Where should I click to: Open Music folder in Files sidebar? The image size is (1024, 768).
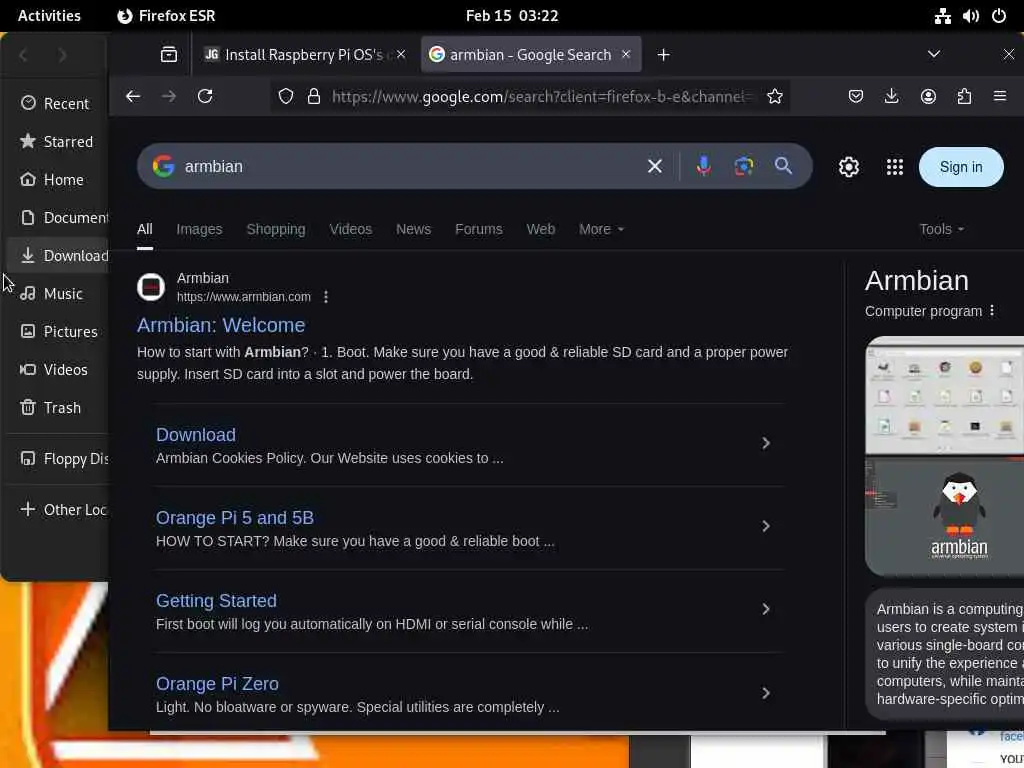tap(56, 294)
